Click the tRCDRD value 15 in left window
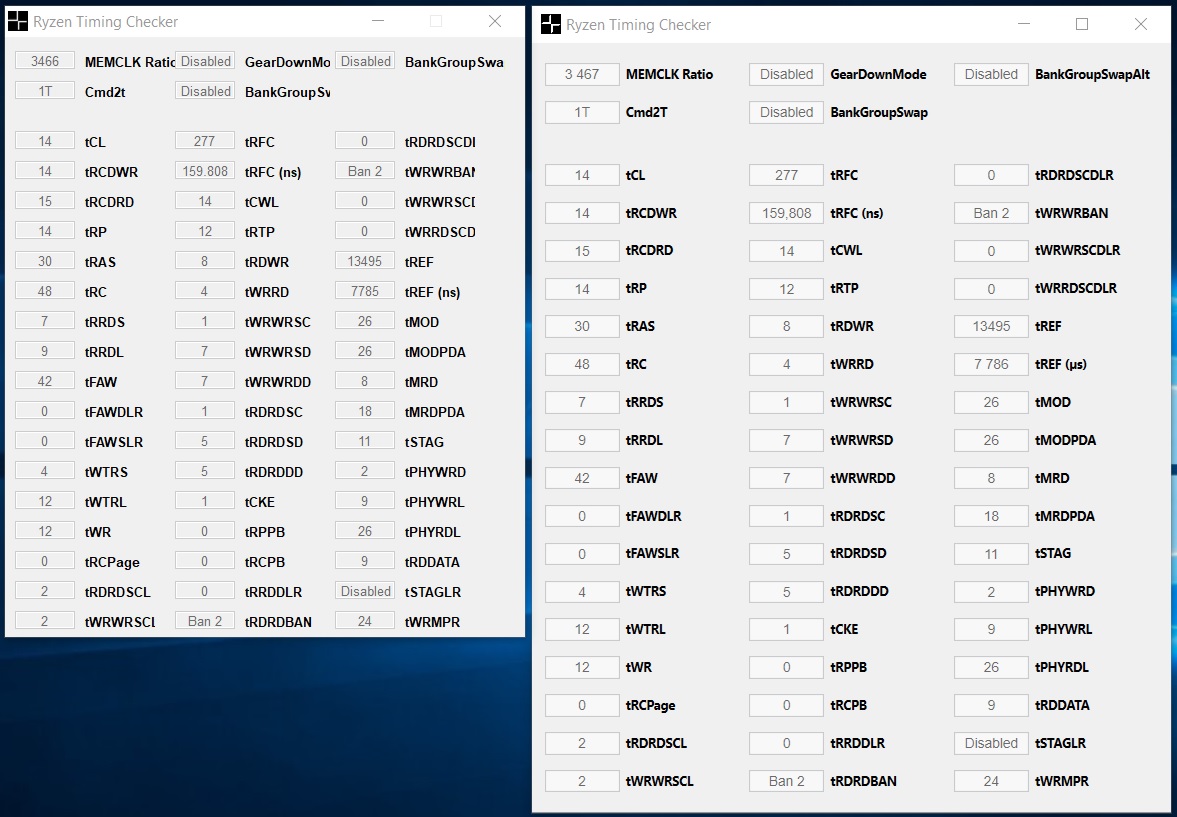Viewport: 1177px width, 817px height. 45,201
